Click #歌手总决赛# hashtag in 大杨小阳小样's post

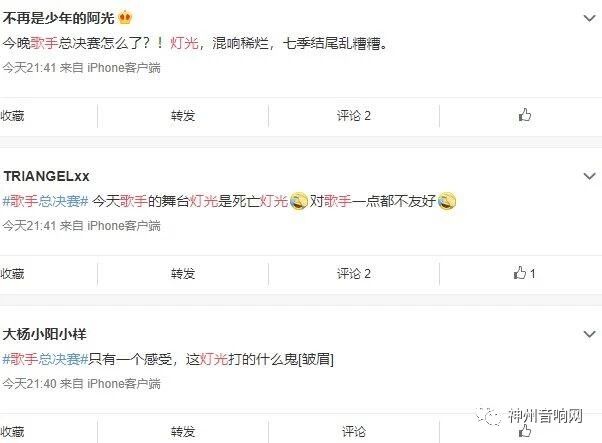(46, 359)
